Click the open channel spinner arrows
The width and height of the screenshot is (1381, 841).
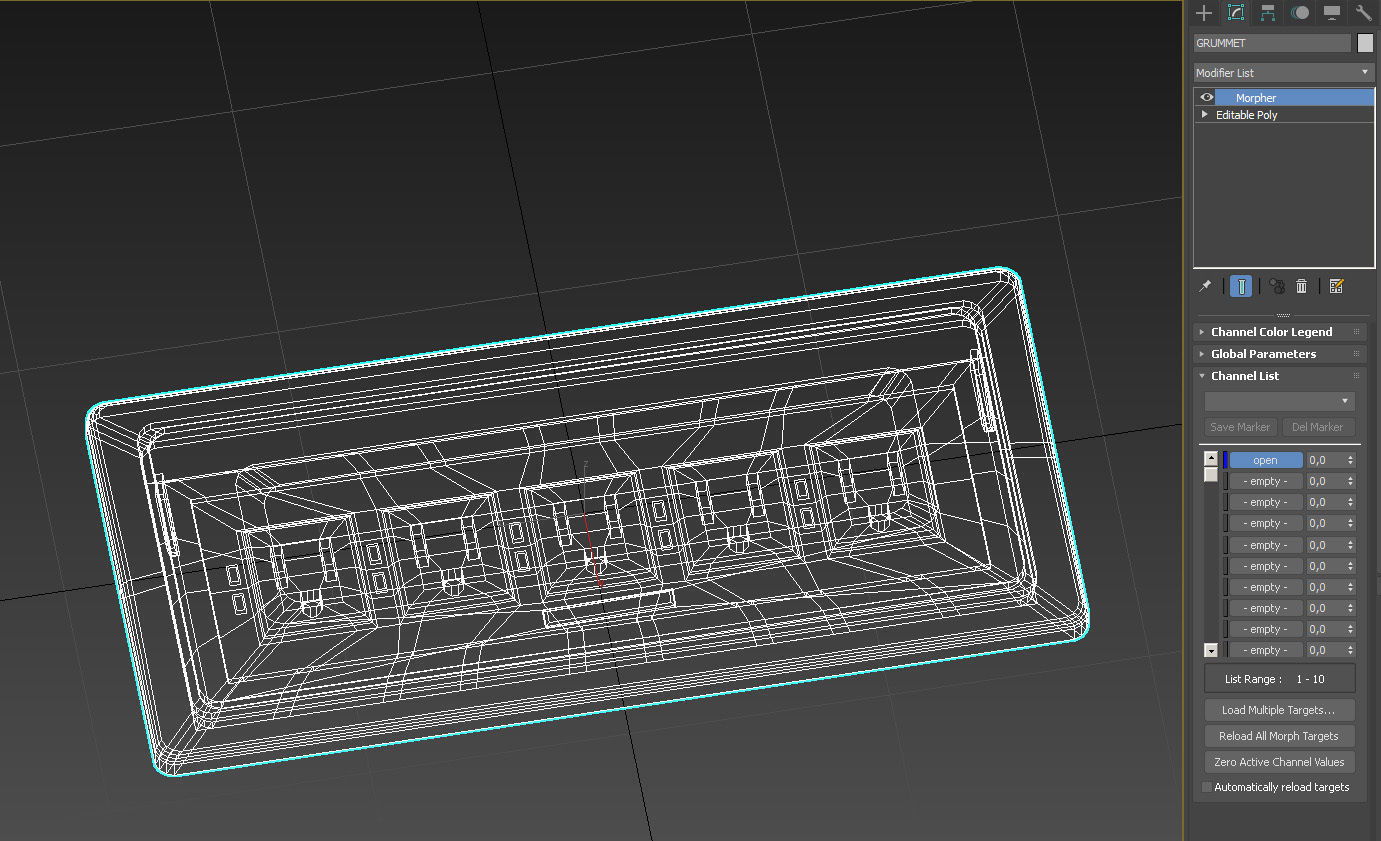(x=1351, y=460)
